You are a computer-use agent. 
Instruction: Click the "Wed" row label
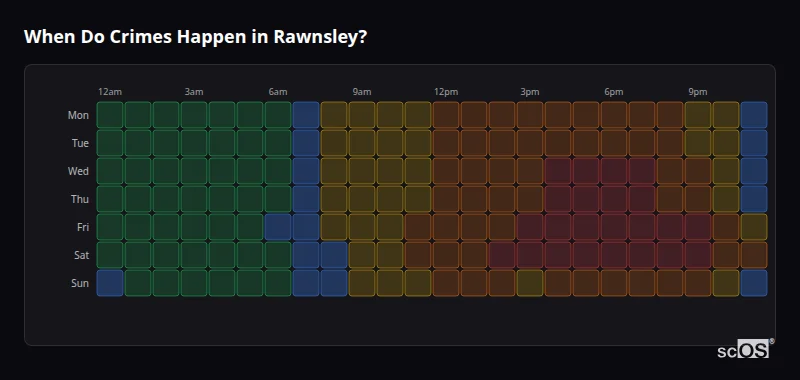(x=78, y=171)
